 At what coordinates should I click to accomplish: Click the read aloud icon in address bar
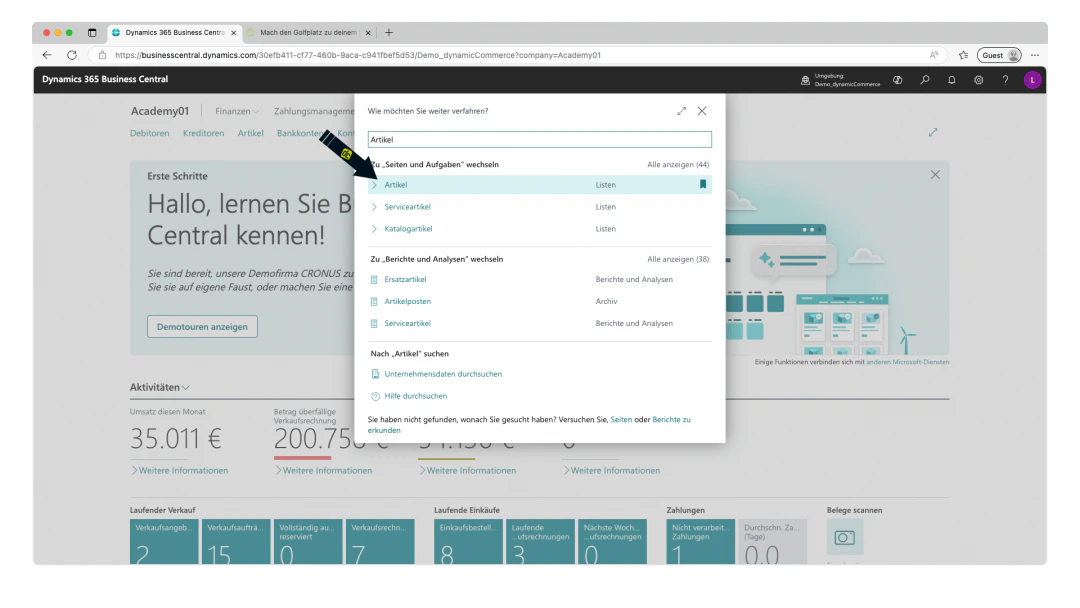point(934,55)
